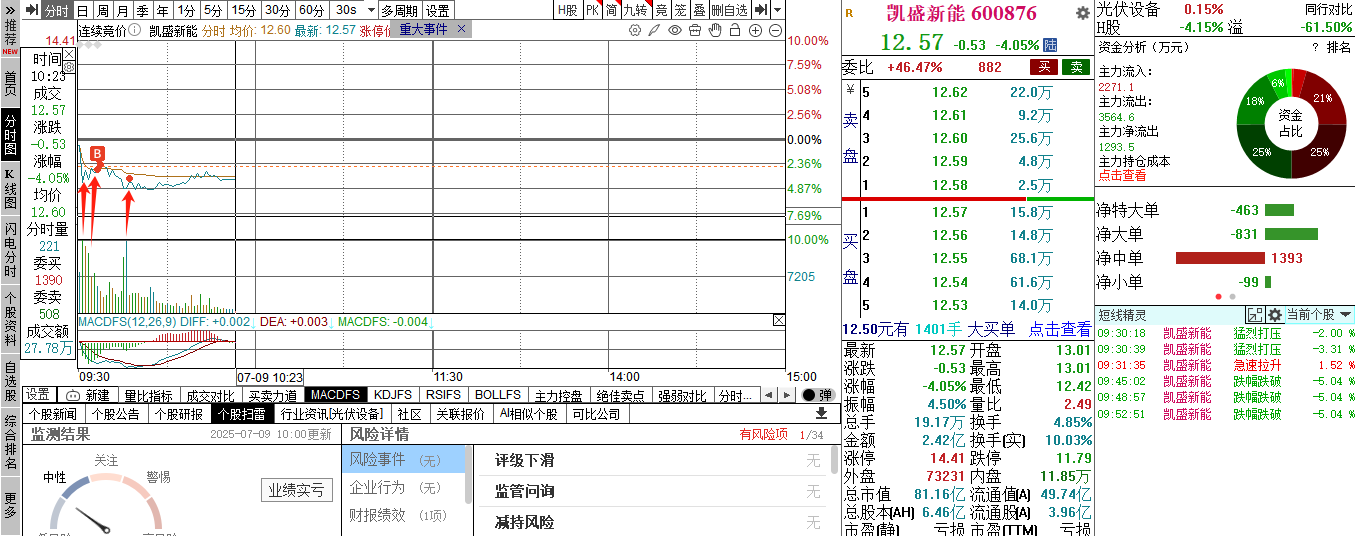Screen dimensions: 1355x536
Task: Select the BOLLFS indicator tab
Action: [498, 395]
